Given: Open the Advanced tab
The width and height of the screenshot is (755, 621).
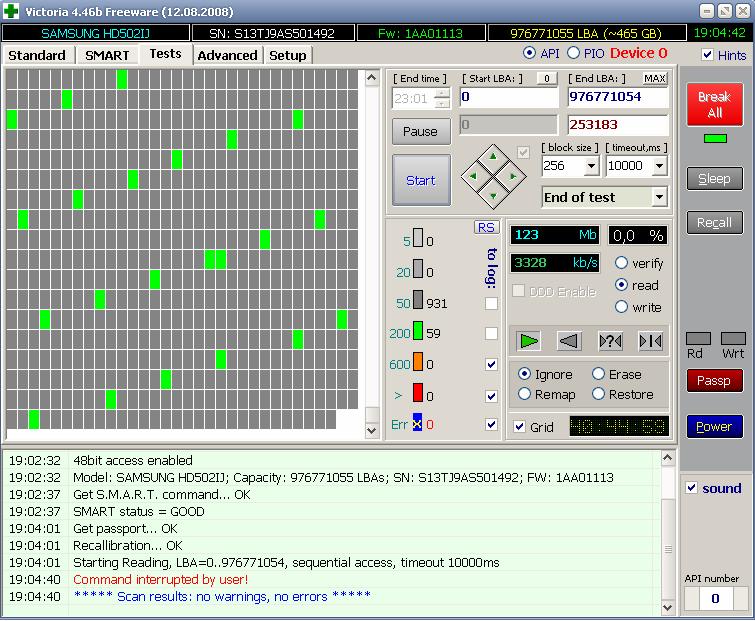Looking at the screenshot, I should click(x=227, y=55).
